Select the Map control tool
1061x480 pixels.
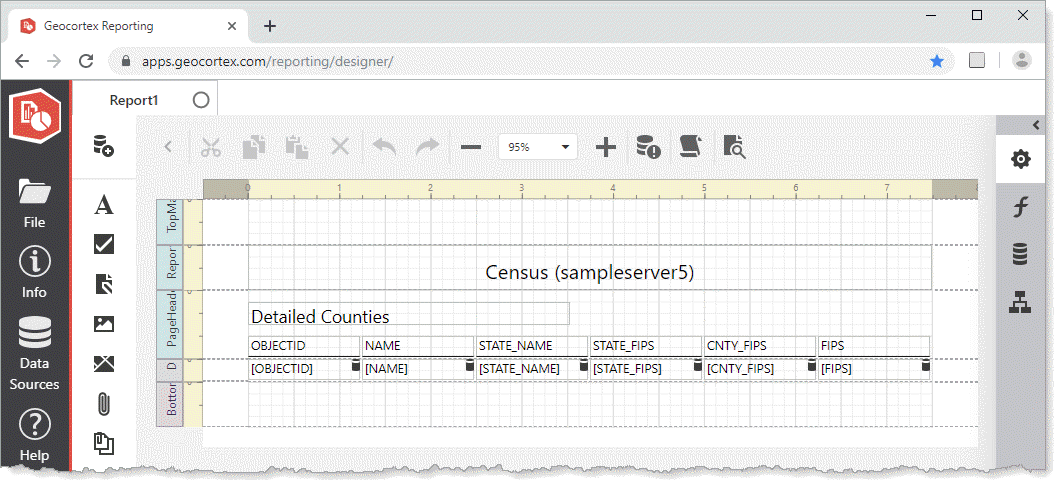[104, 364]
